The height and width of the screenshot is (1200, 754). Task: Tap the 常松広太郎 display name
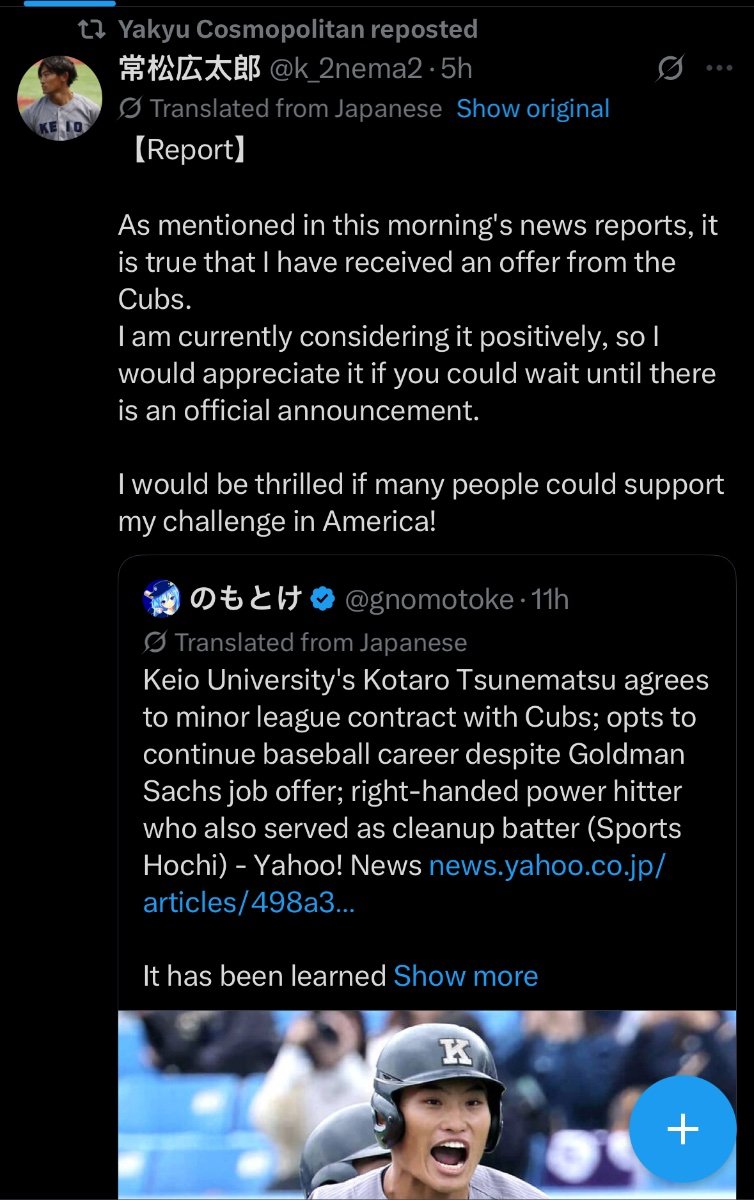pos(189,68)
